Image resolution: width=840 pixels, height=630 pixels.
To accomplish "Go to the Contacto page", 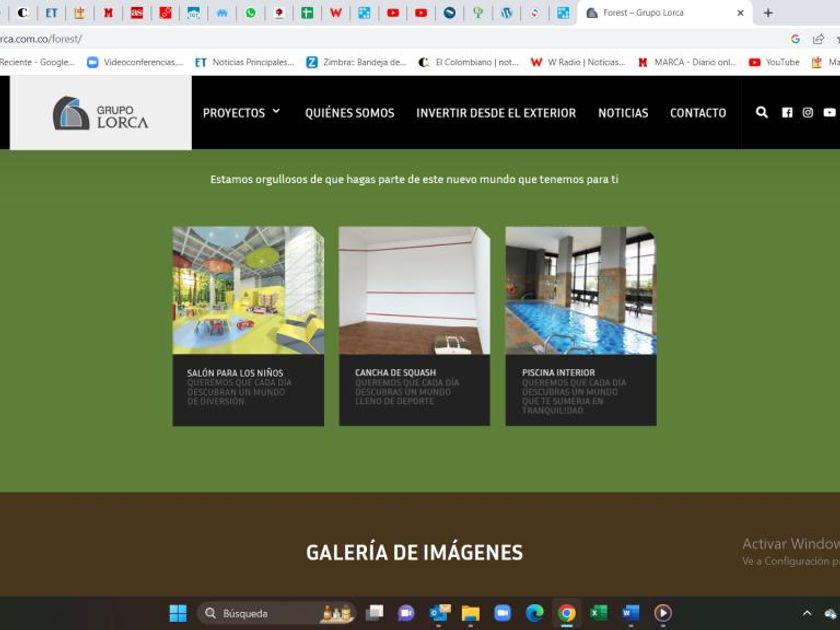I will coord(698,113).
